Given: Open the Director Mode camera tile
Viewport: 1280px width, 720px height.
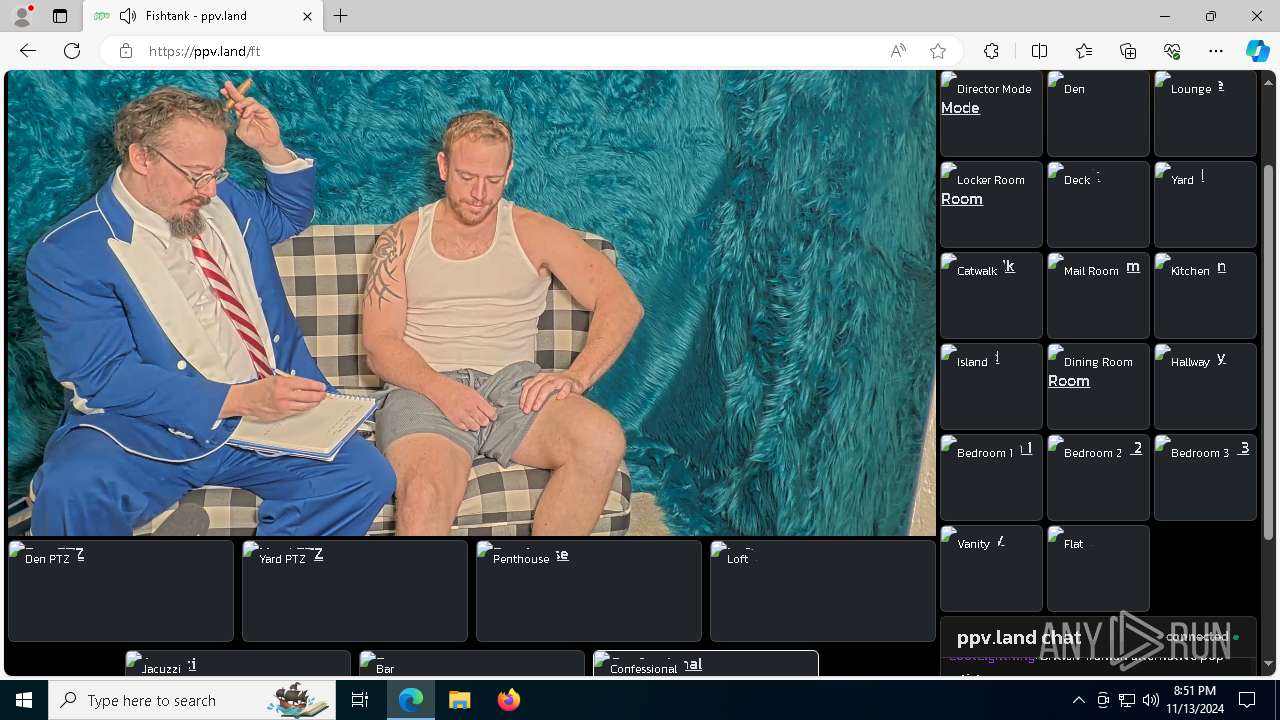Looking at the screenshot, I should [x=991, y=113].
